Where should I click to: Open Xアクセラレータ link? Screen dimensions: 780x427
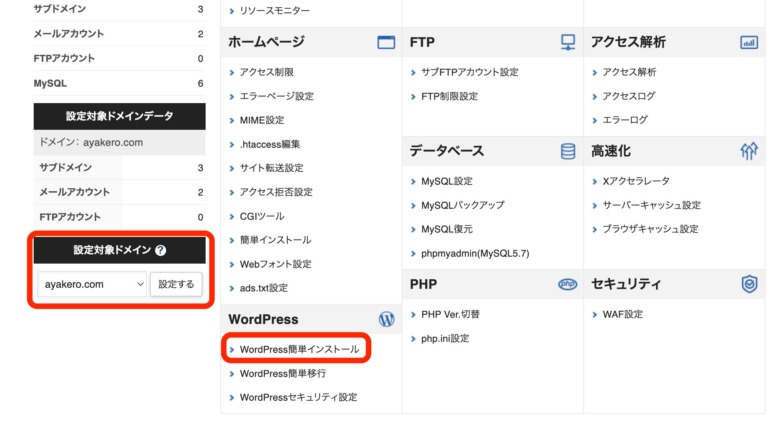coord(636,181)
